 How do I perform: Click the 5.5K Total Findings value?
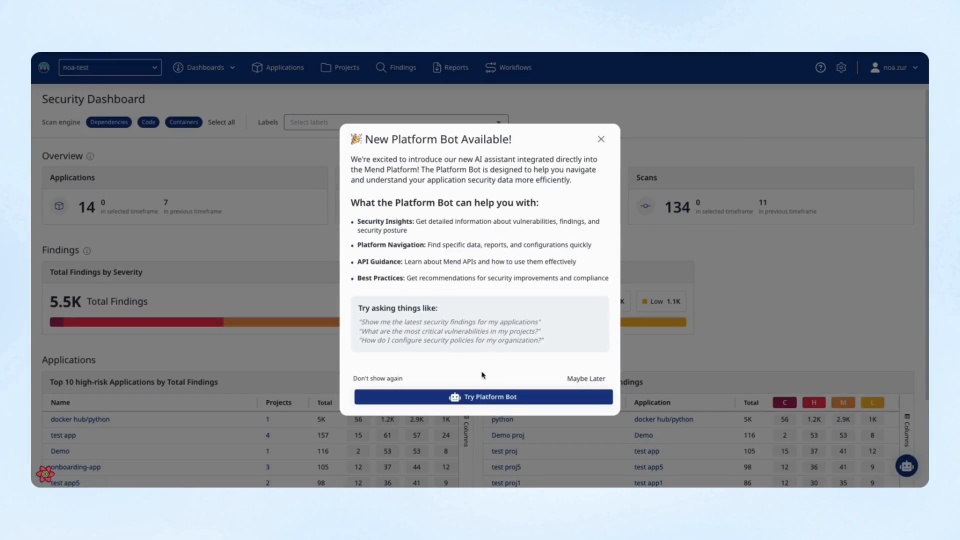coord(66,301)
